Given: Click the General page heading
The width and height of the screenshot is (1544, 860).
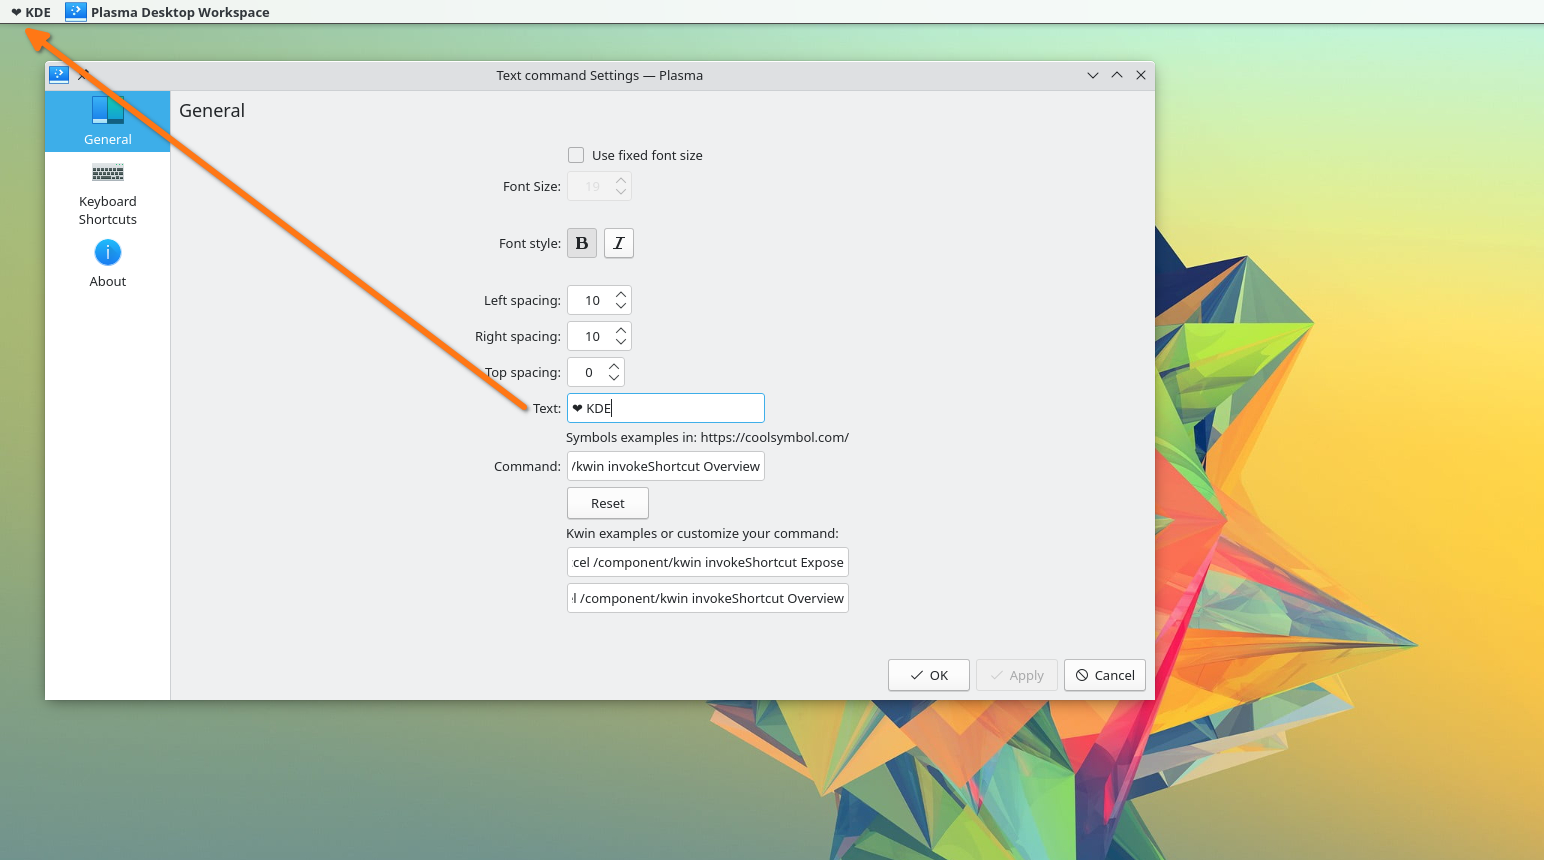Looking at the screenshot, I should click(x=212, y=111).
